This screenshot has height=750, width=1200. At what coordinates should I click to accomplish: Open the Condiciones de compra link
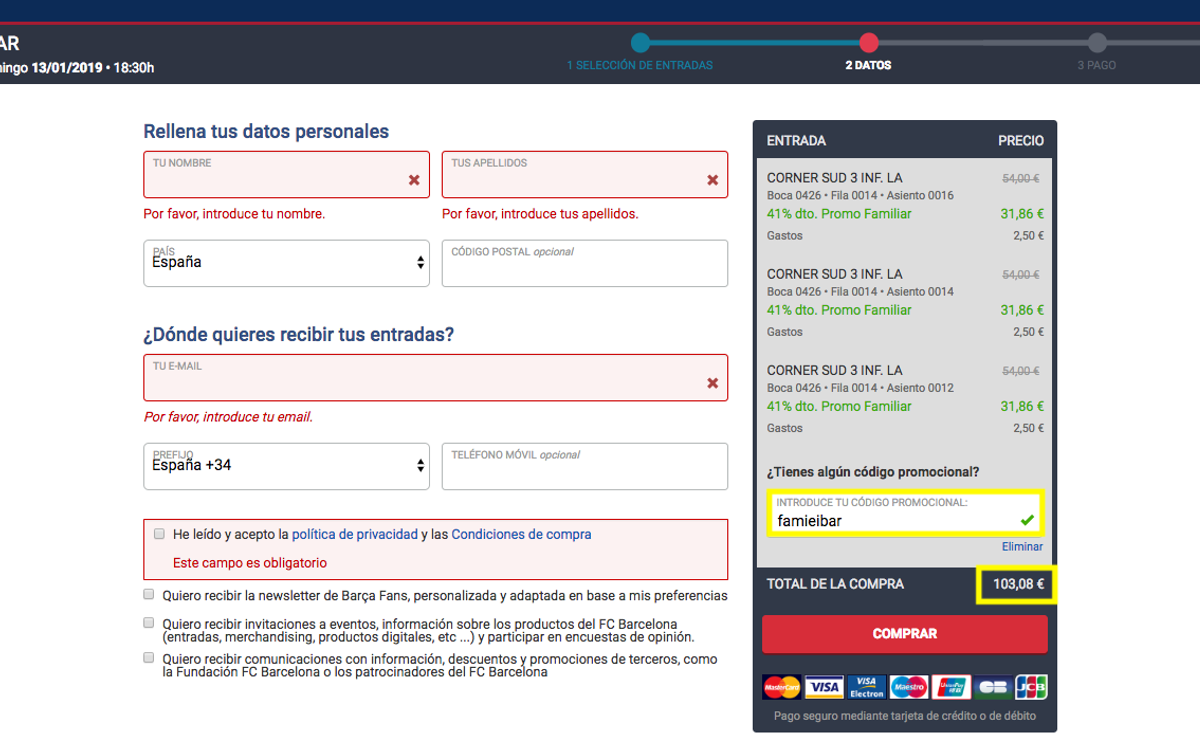[521, 533]
